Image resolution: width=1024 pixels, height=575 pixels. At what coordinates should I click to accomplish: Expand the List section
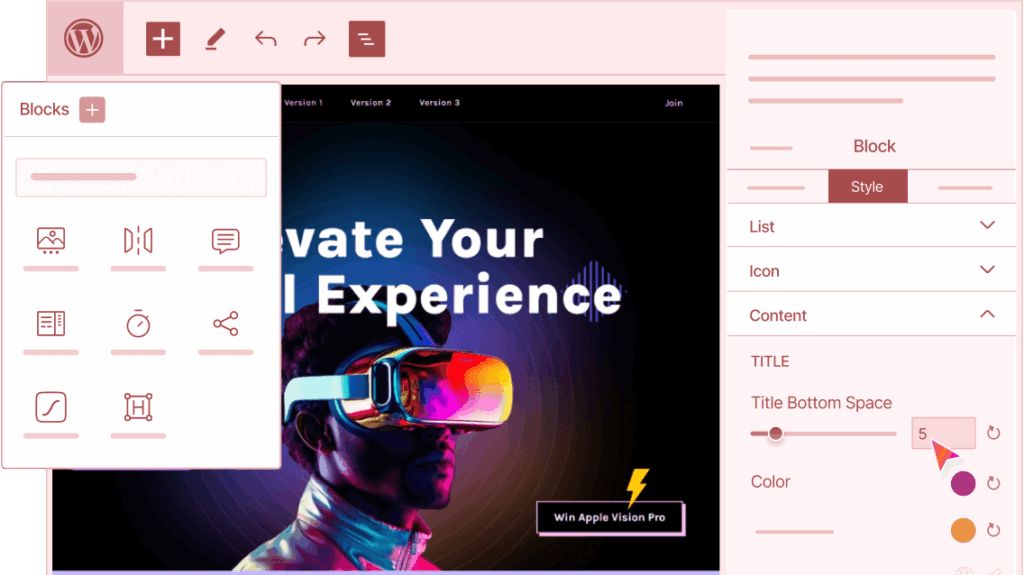(x=871, y=226)
